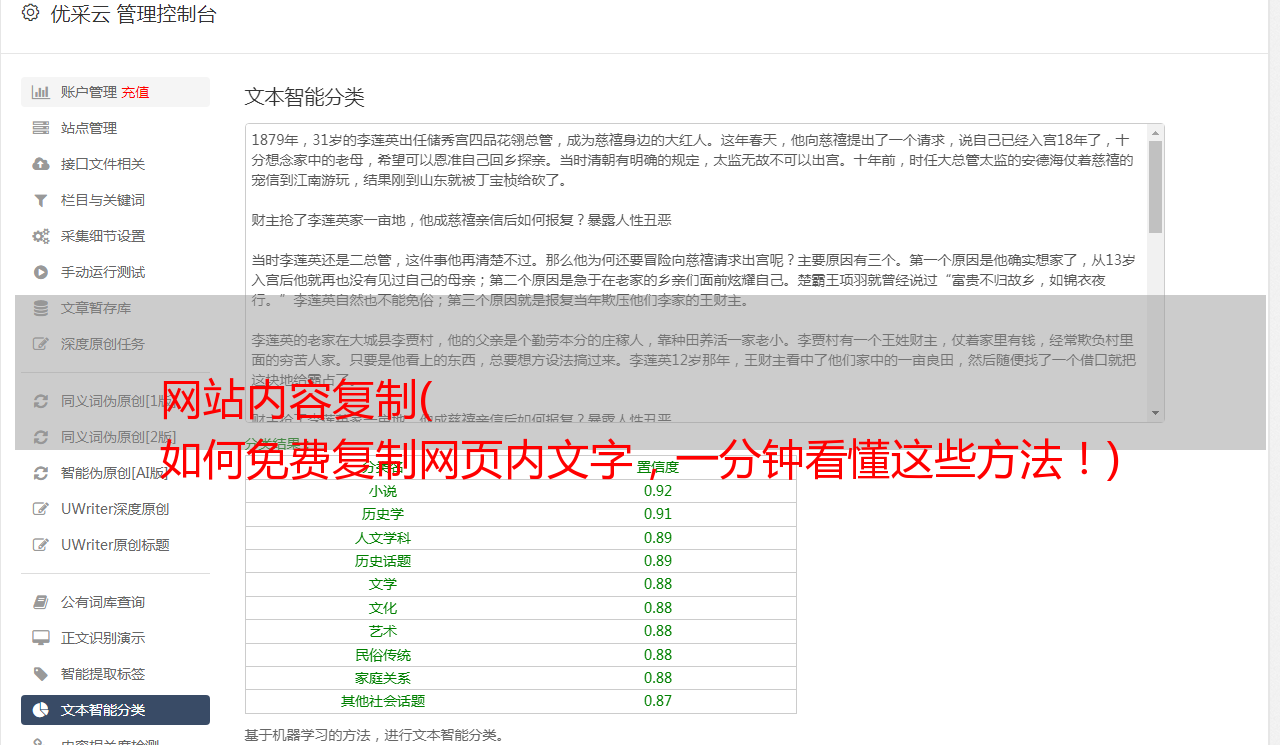Click the text area scrollbar up arrow

[x=1155, y=132]
